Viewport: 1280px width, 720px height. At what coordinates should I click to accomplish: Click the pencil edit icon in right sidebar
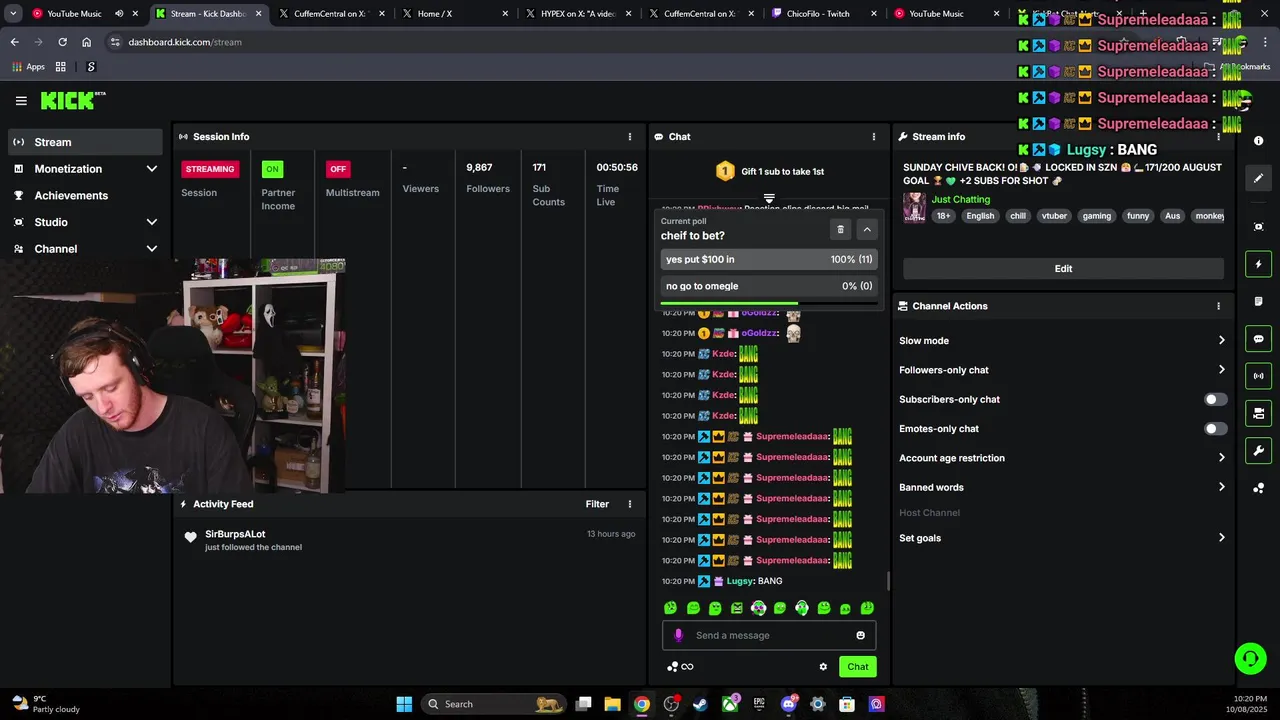tap(1259, 178)
